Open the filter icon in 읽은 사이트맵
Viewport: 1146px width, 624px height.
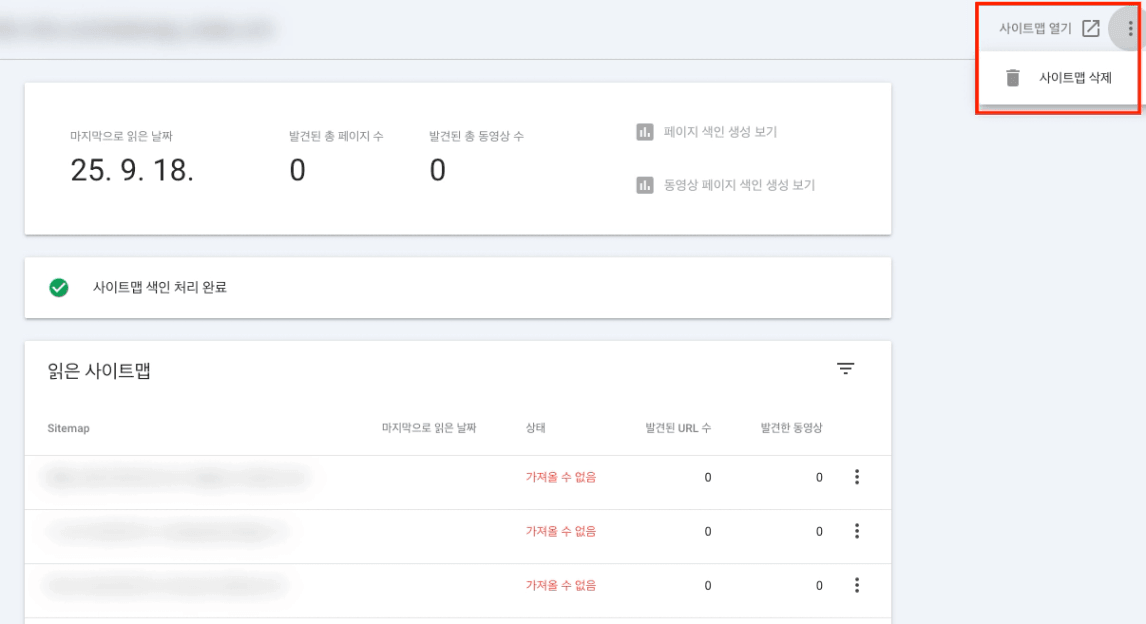(x=846, y=369)
